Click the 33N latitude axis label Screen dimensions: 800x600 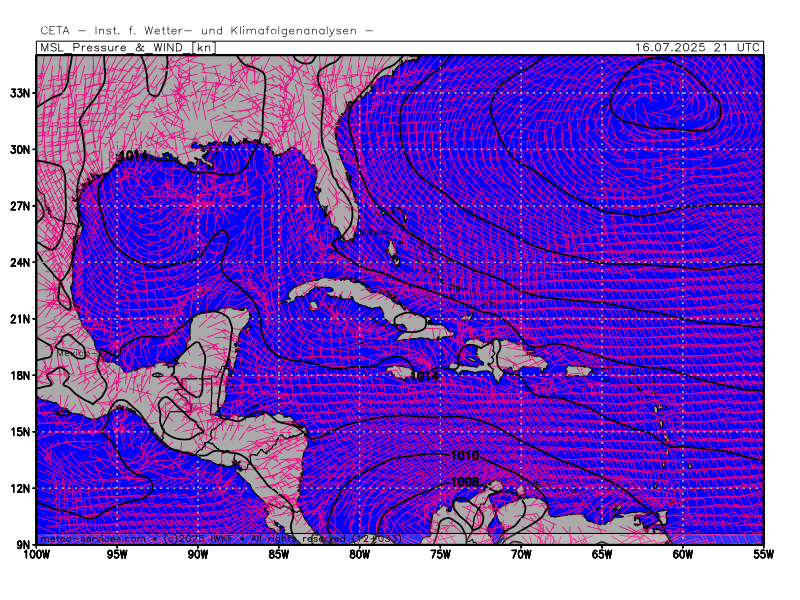click(20, 93)
